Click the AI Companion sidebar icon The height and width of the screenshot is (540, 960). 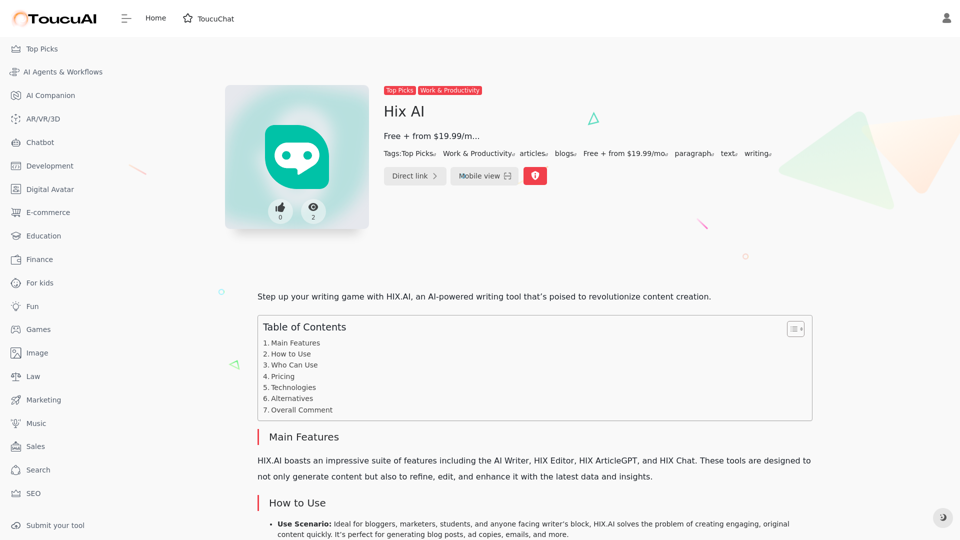(16, 96)
